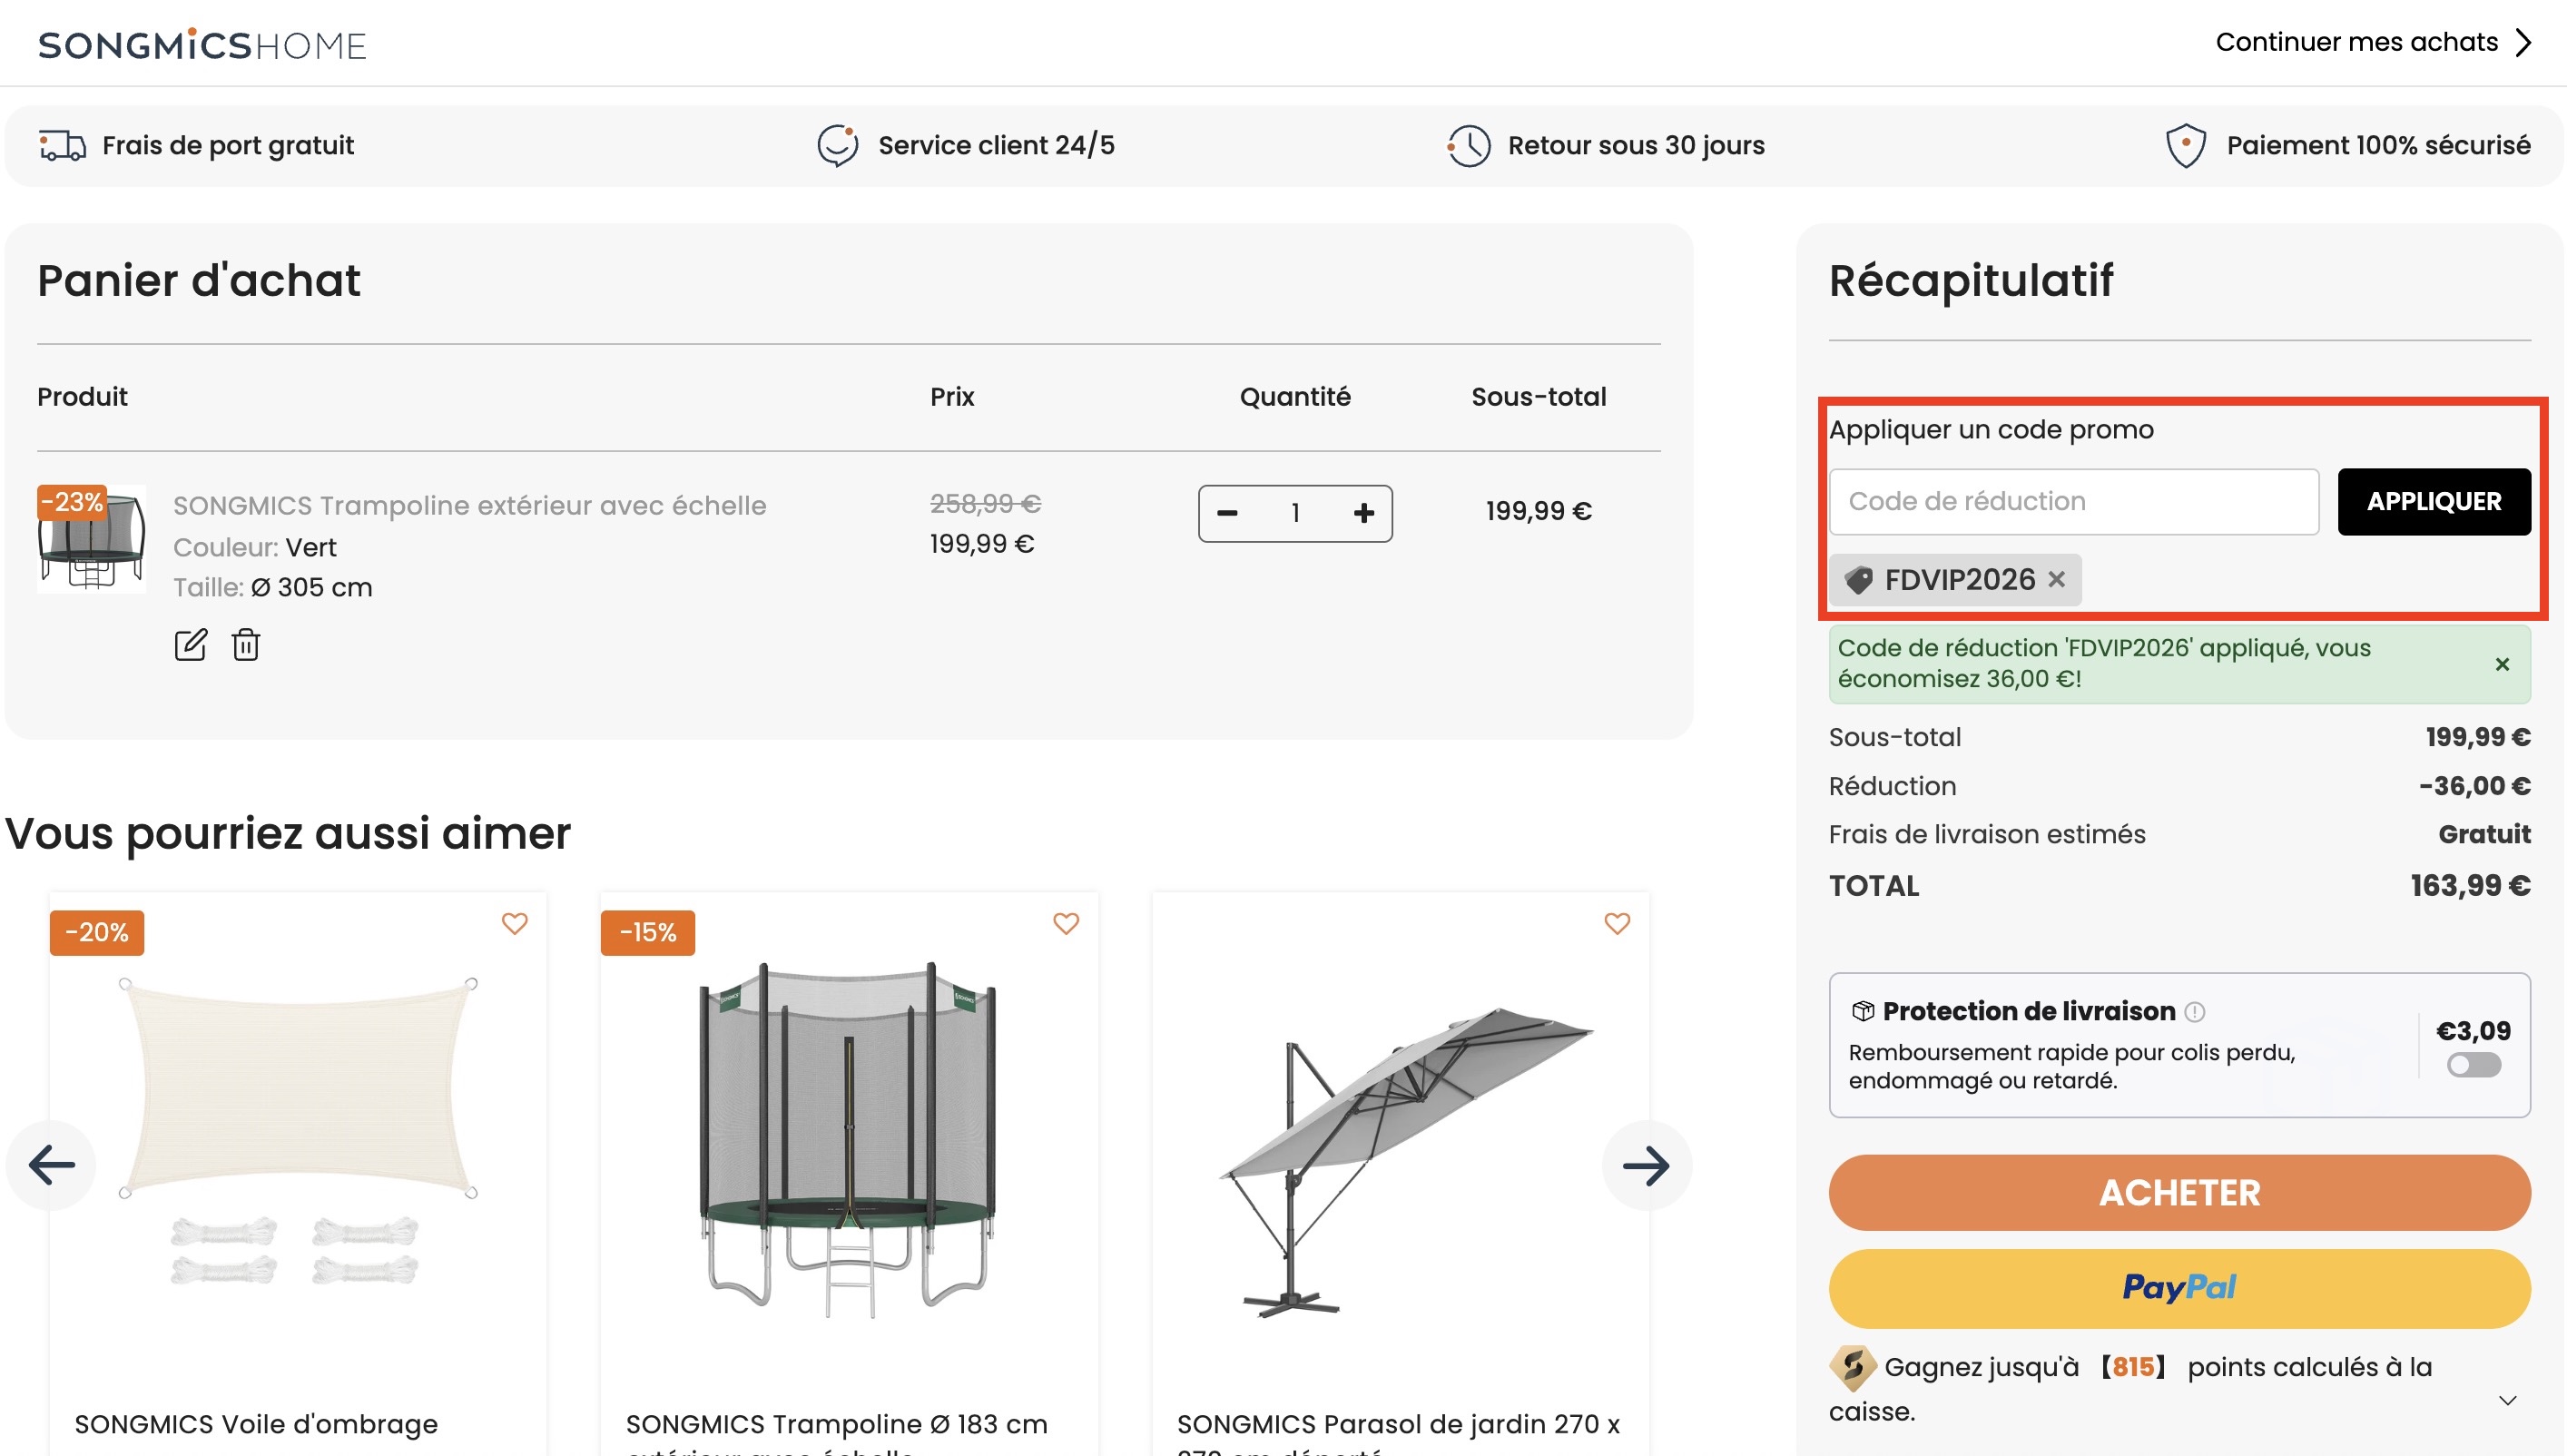Screen dimensions: 2567x1456
Task: Click the Couleur Vert text
Action: click(255, 547)
